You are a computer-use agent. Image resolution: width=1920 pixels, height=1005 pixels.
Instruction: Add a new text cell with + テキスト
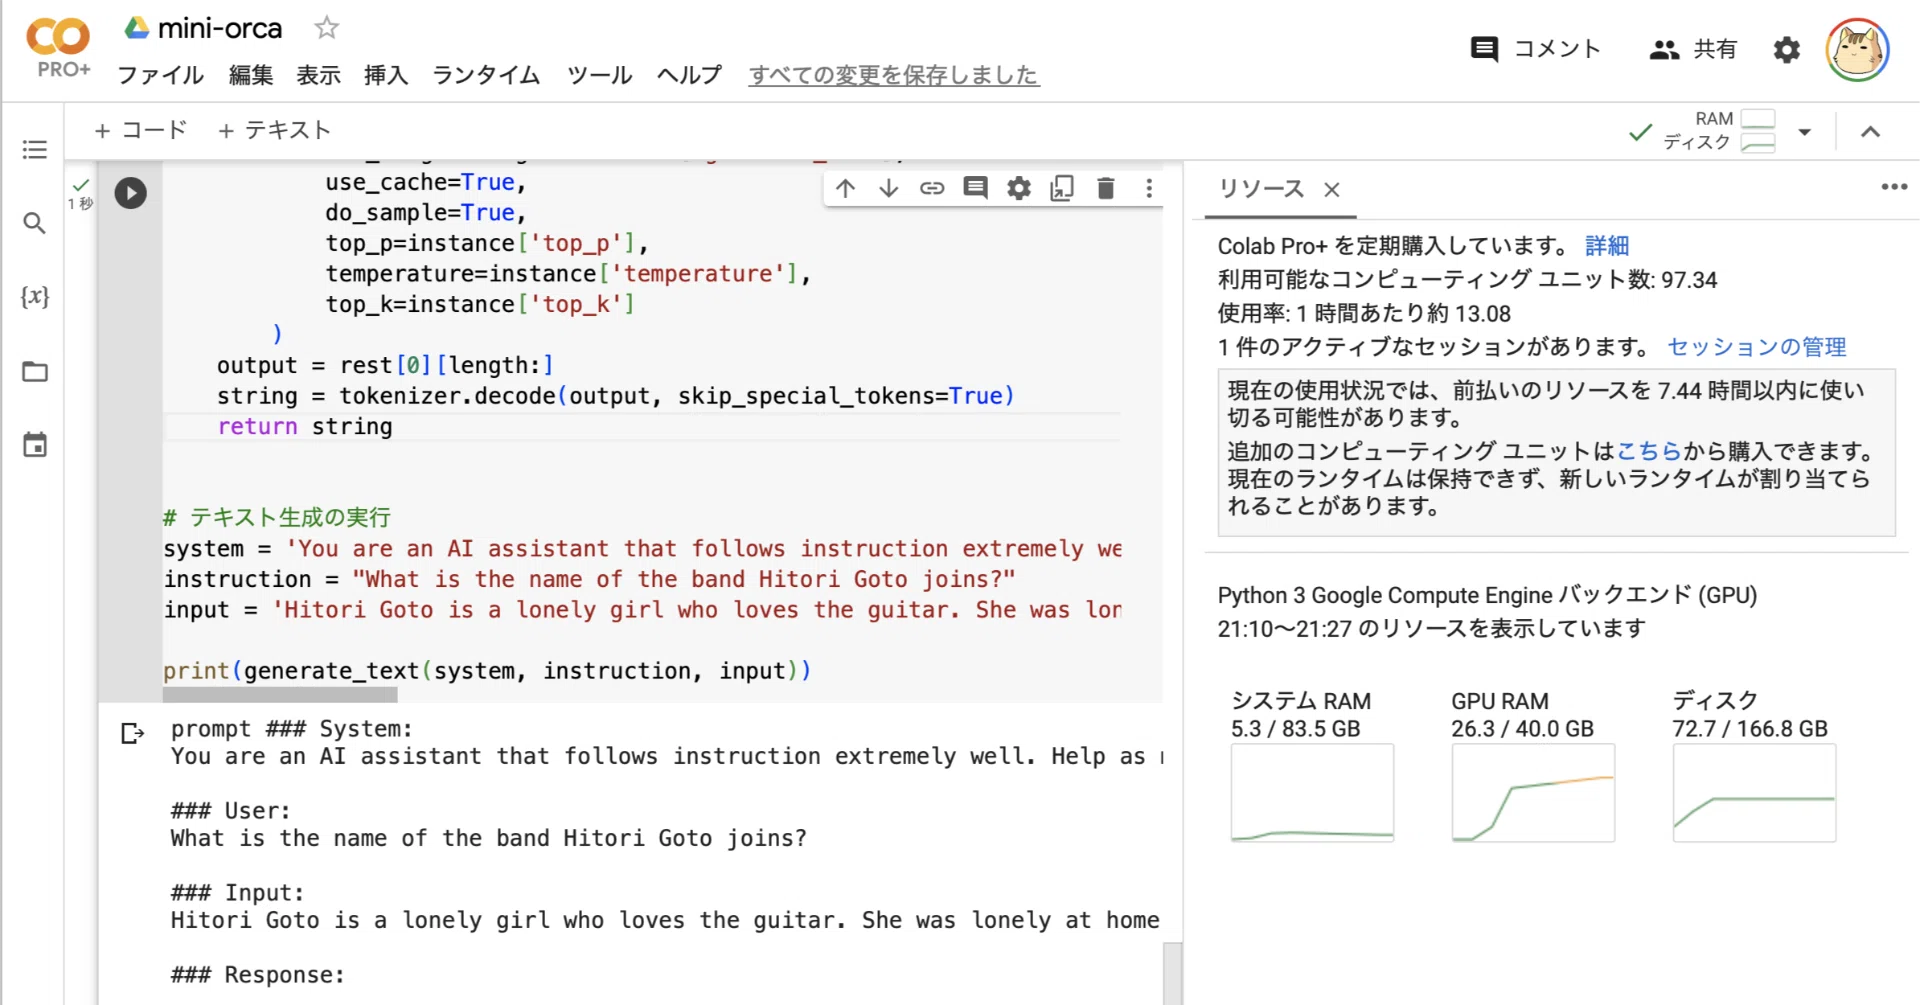click(x=274, y=130)
